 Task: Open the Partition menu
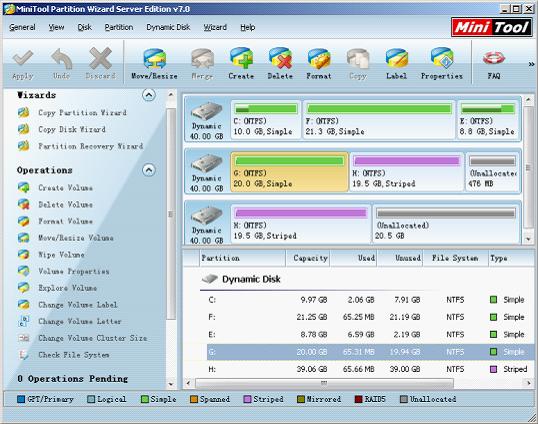point(119,27)
